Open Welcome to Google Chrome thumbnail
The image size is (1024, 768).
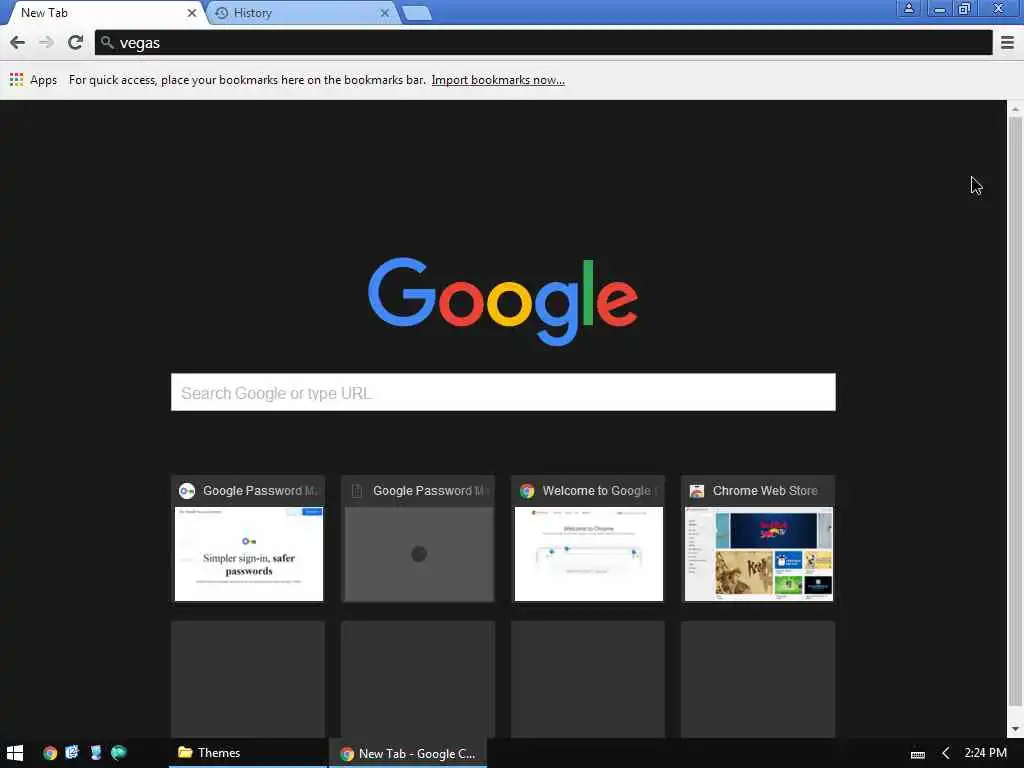pyautogui.click(x=588, y=538)
